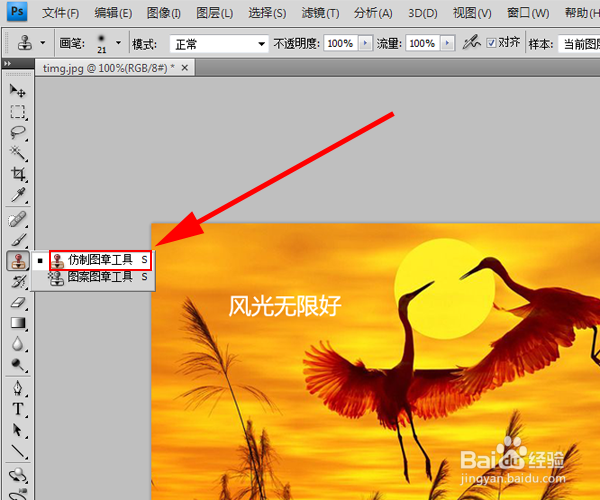600x500 pixels.
Task: Open the 分析(A) menu
Action: click(x=373, y=13)
